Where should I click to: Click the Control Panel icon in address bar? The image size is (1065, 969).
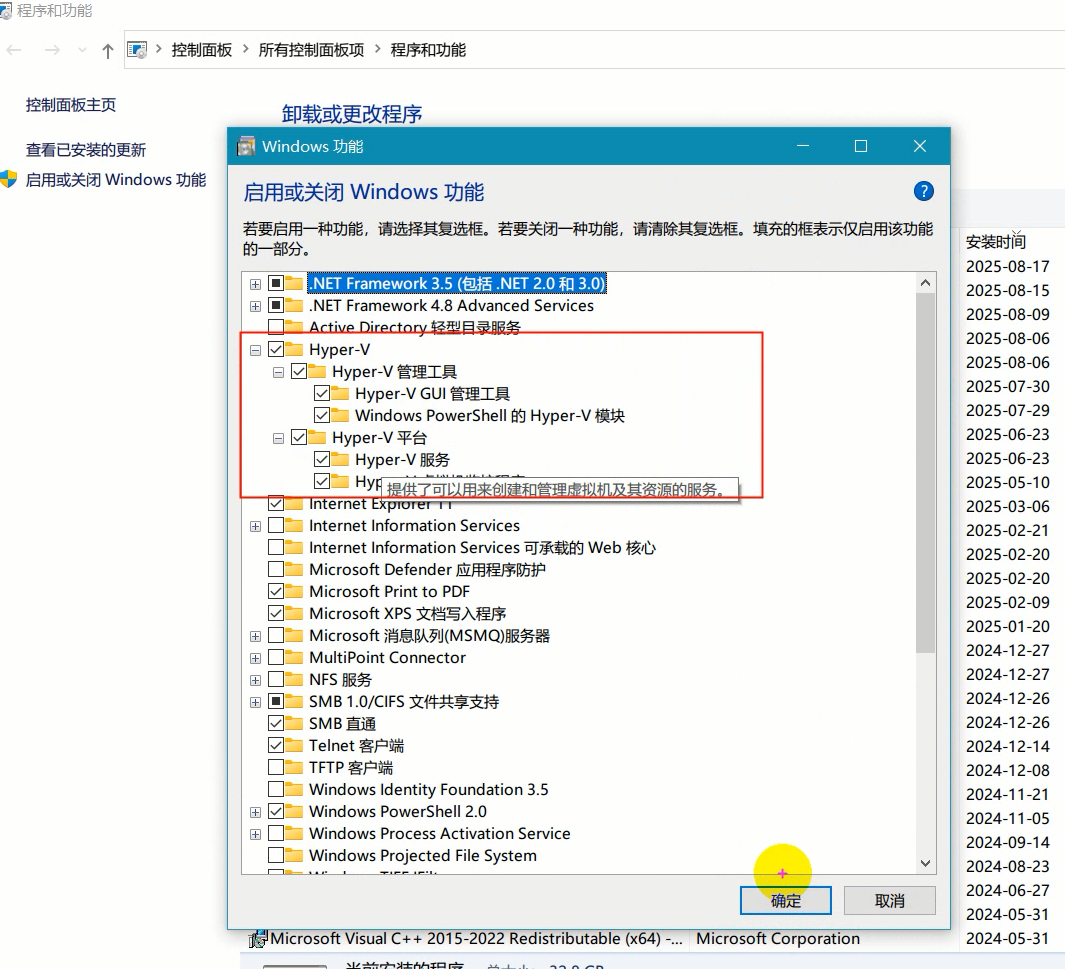point(137,50)
